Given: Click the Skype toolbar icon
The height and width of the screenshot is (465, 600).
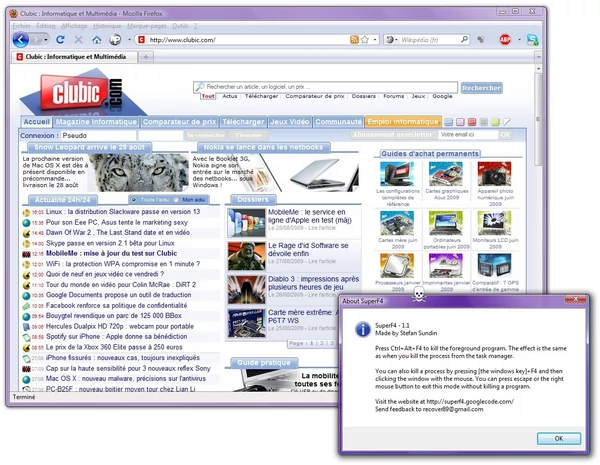Looking at the screenshot, I should point(532,39).
